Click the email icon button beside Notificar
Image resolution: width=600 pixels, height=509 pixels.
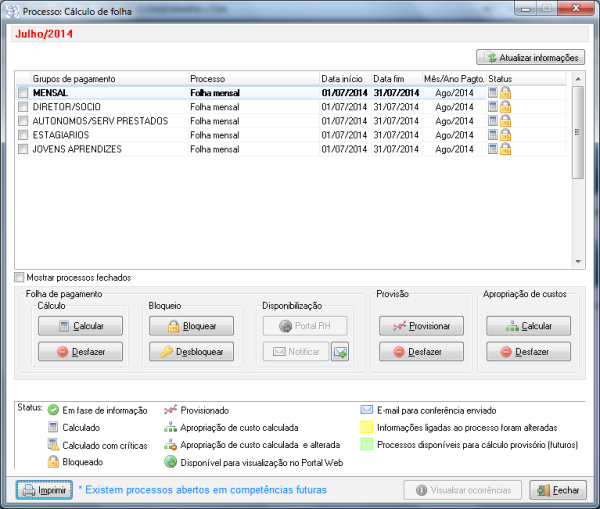[x=340, y=351]
